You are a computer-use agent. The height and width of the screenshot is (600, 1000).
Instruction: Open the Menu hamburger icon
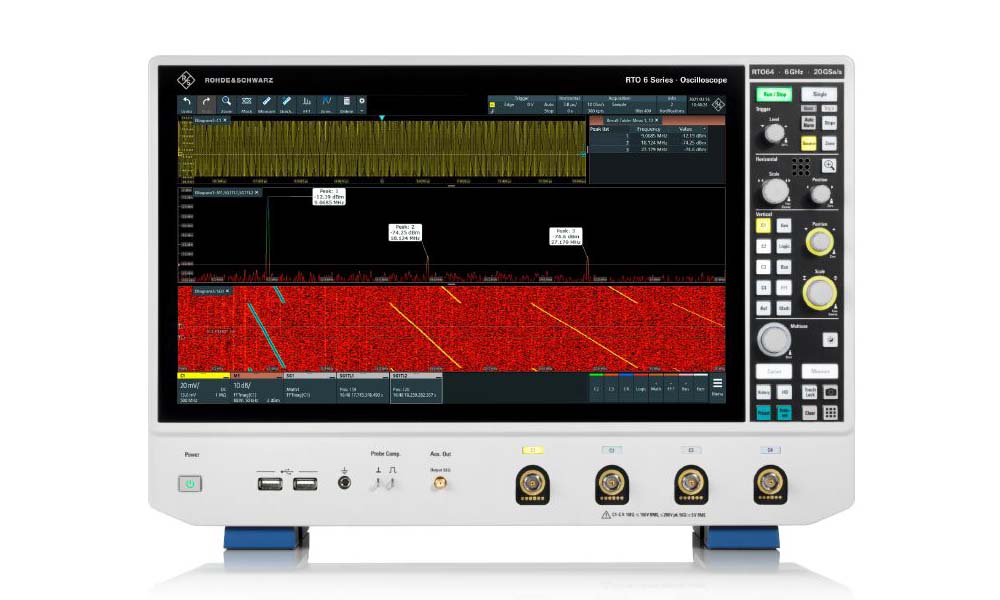pos(717,383)
